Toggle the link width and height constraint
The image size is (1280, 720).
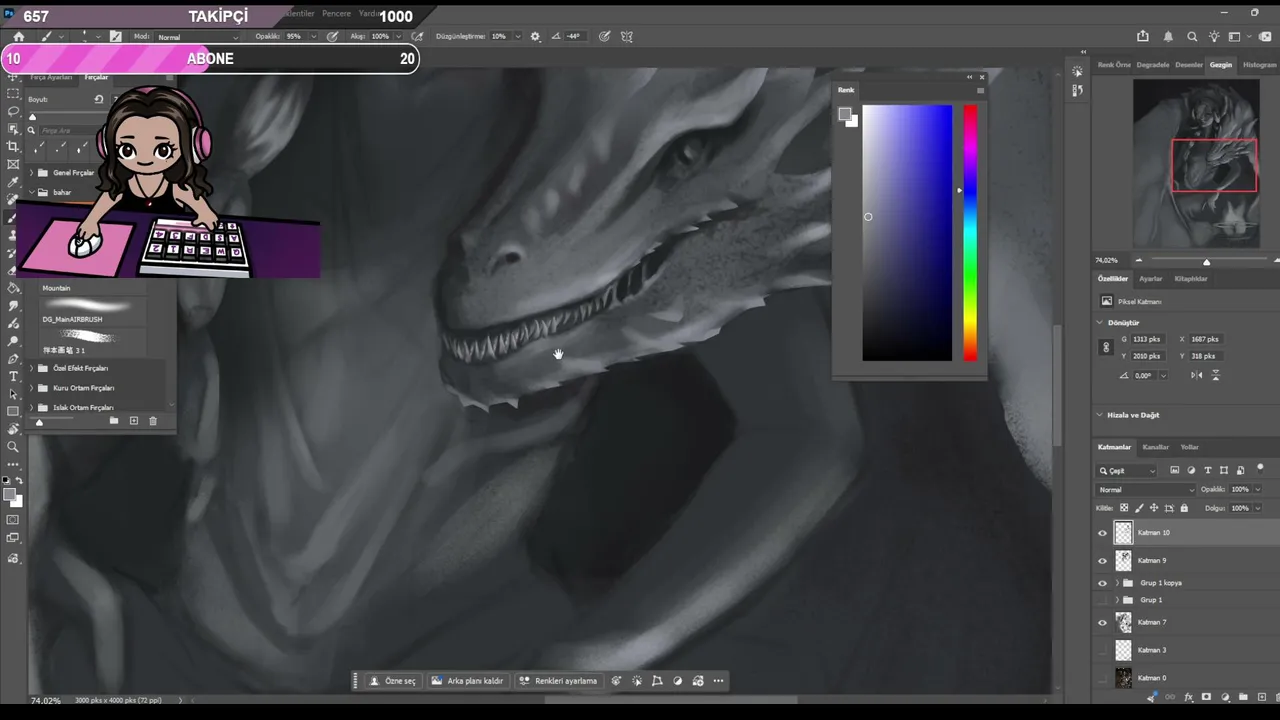tap(1105, 347)
